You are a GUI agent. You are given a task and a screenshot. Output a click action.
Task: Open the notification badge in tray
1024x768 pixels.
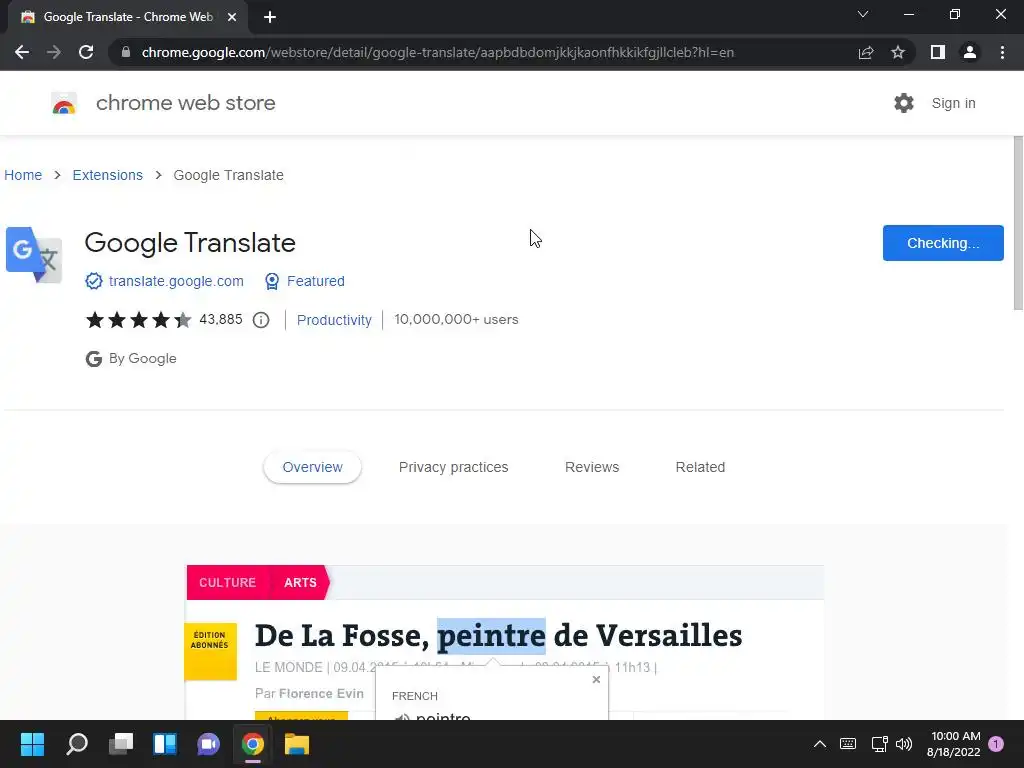[x=996, y=744]
